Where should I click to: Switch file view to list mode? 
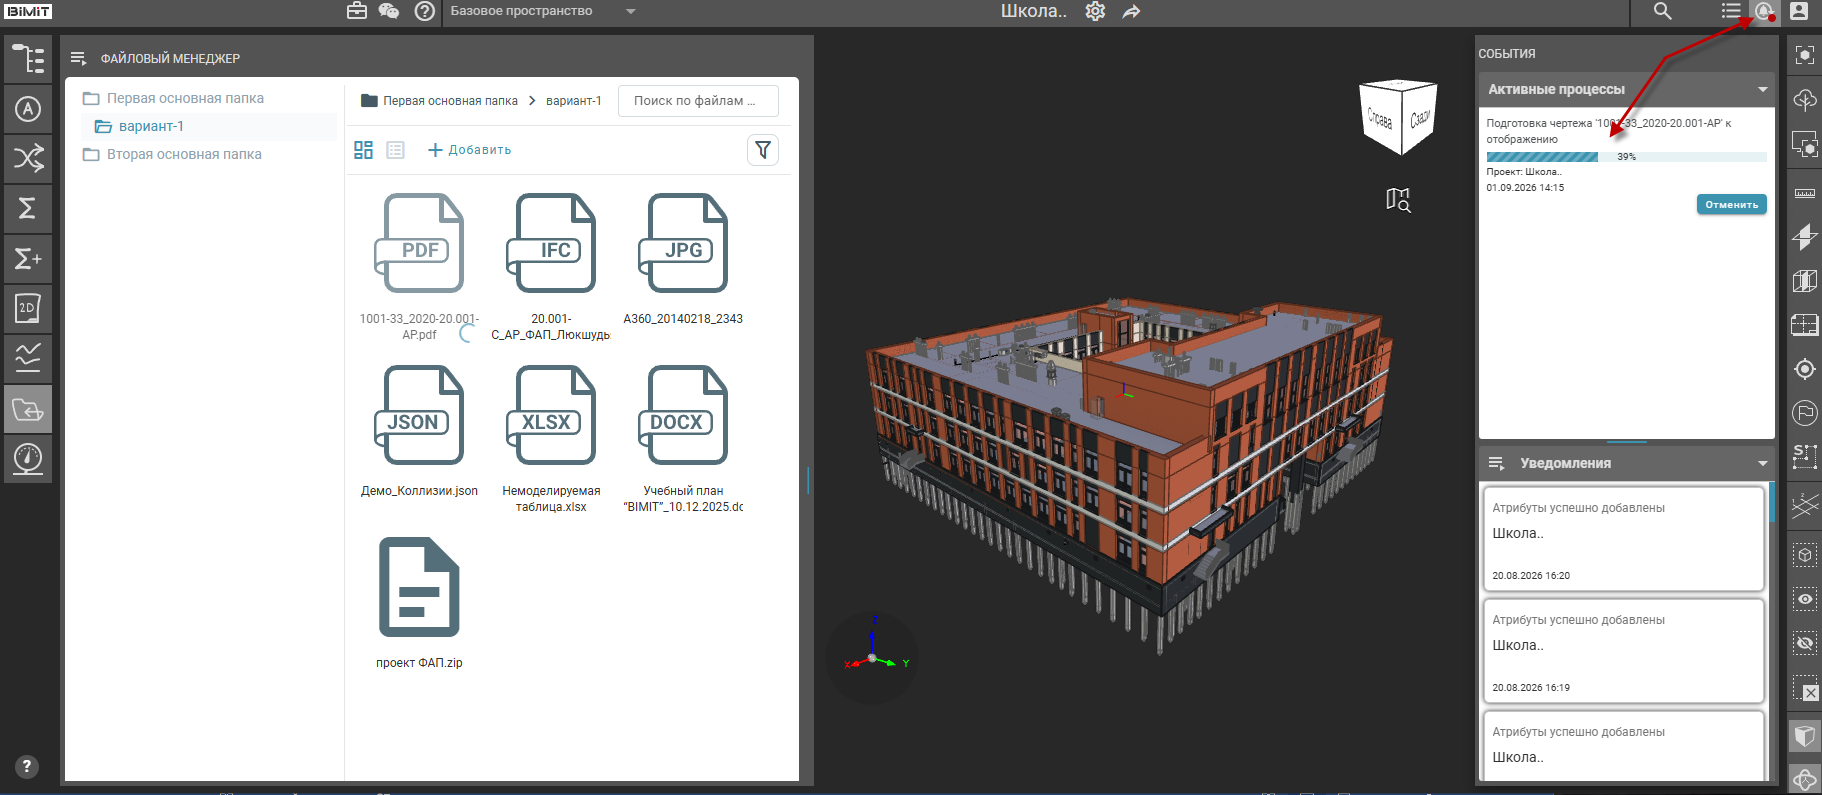click(395, 150)
